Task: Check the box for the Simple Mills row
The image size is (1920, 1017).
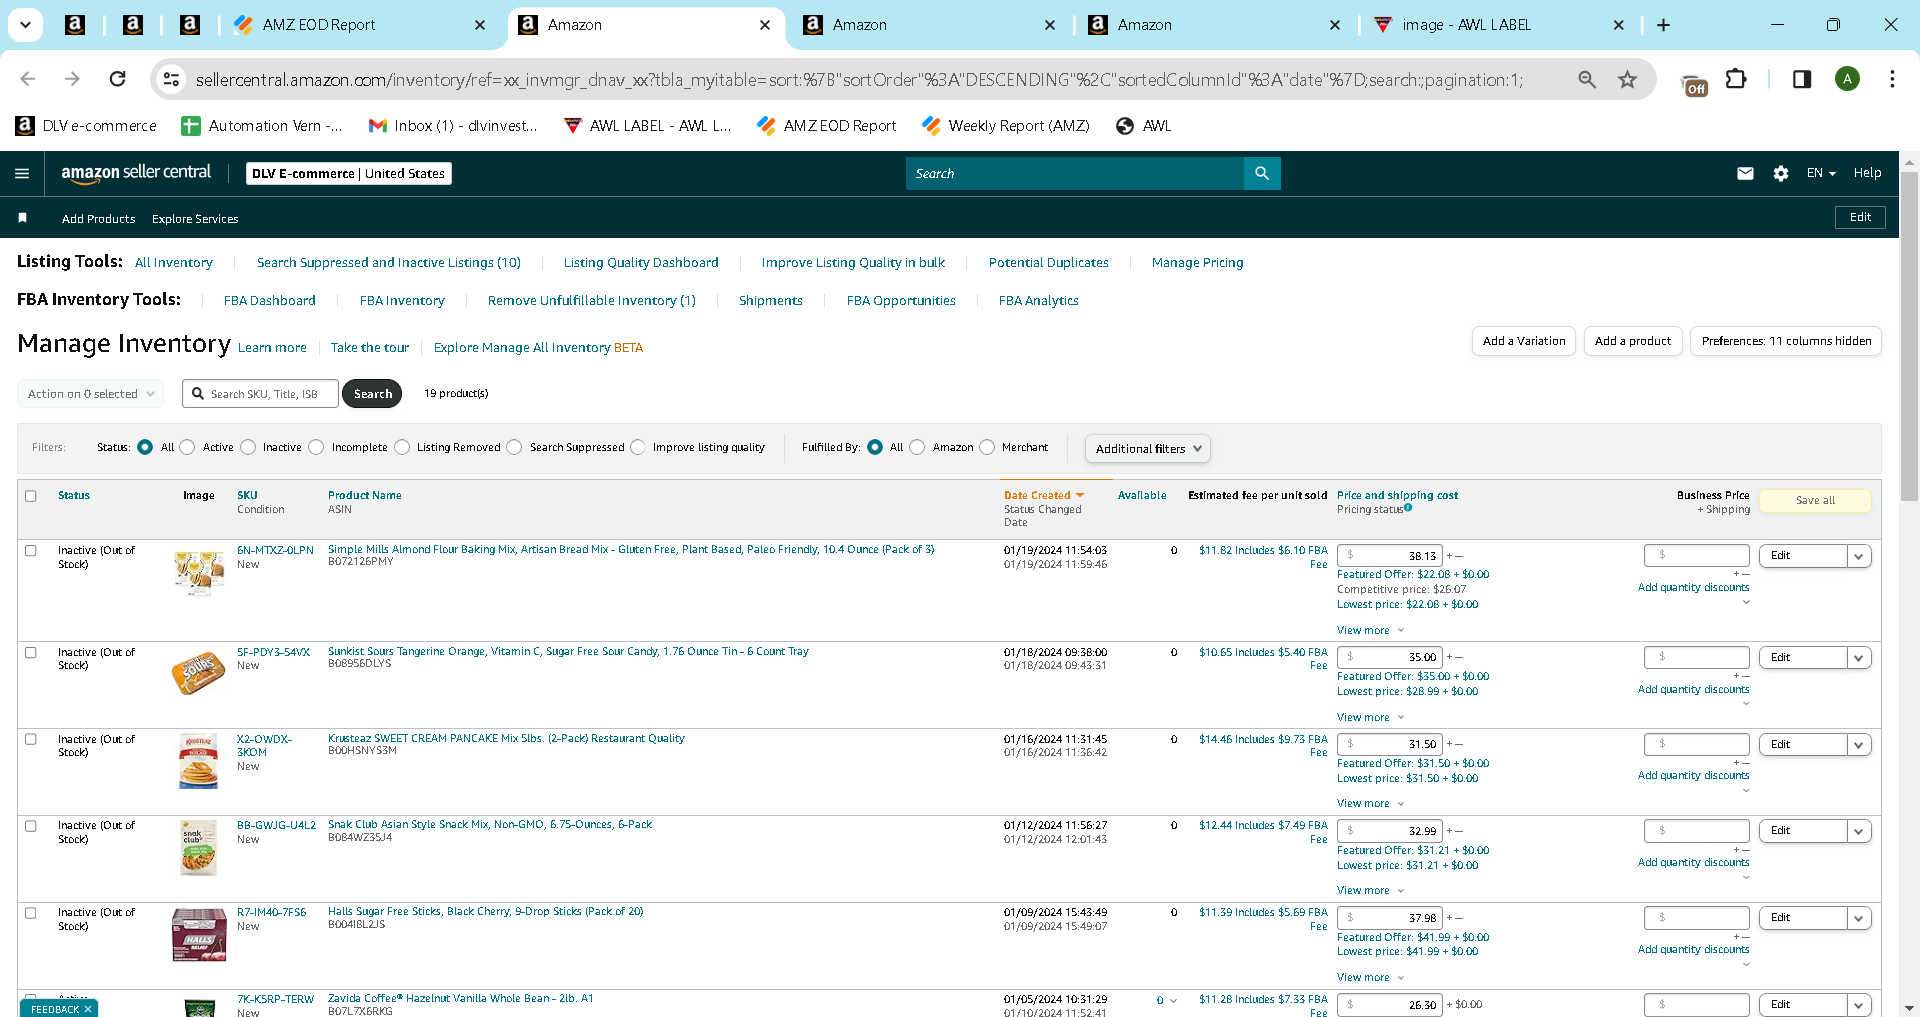Action: pos(31,551)
